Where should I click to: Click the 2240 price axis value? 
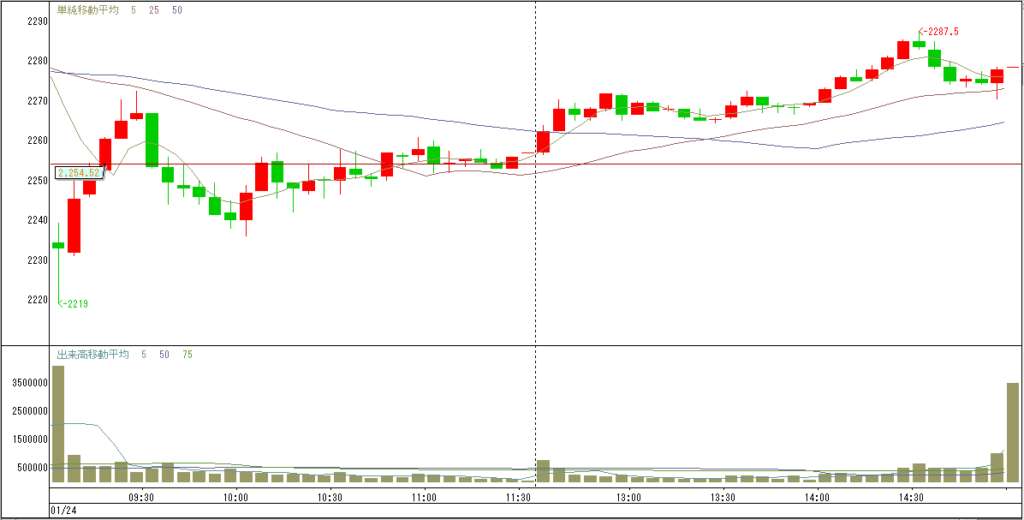point(38,220)
